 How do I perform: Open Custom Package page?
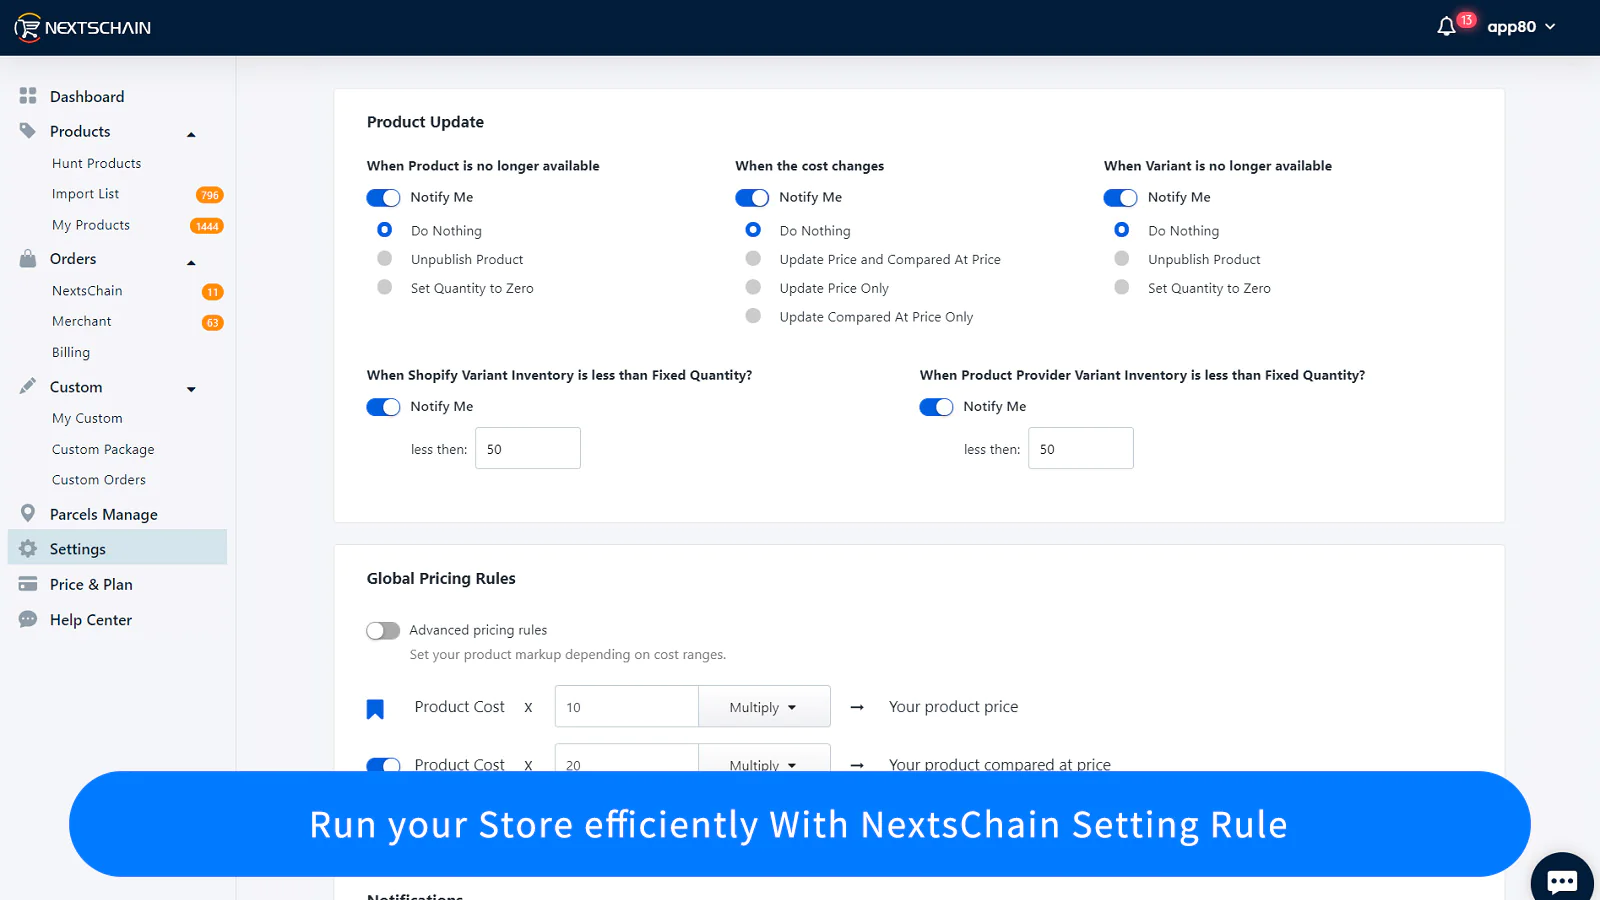pos(103,449)
